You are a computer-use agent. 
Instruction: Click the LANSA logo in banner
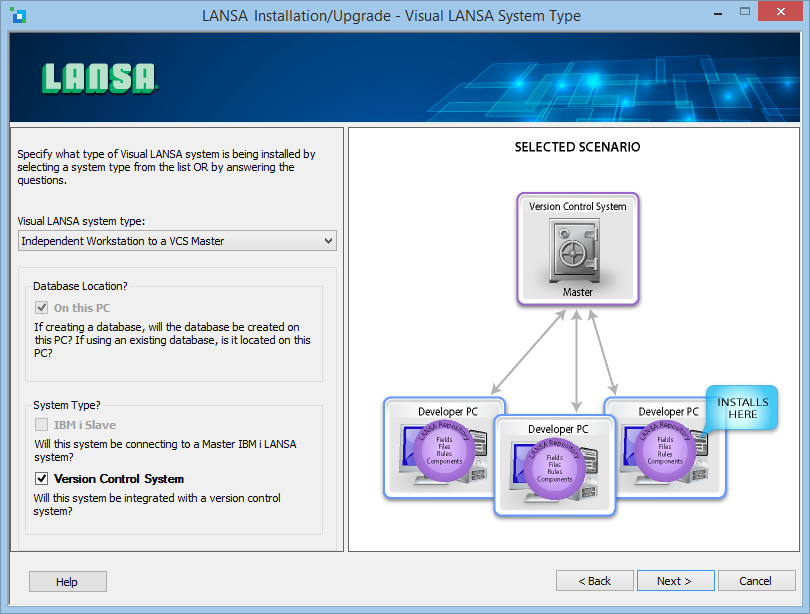99,78
